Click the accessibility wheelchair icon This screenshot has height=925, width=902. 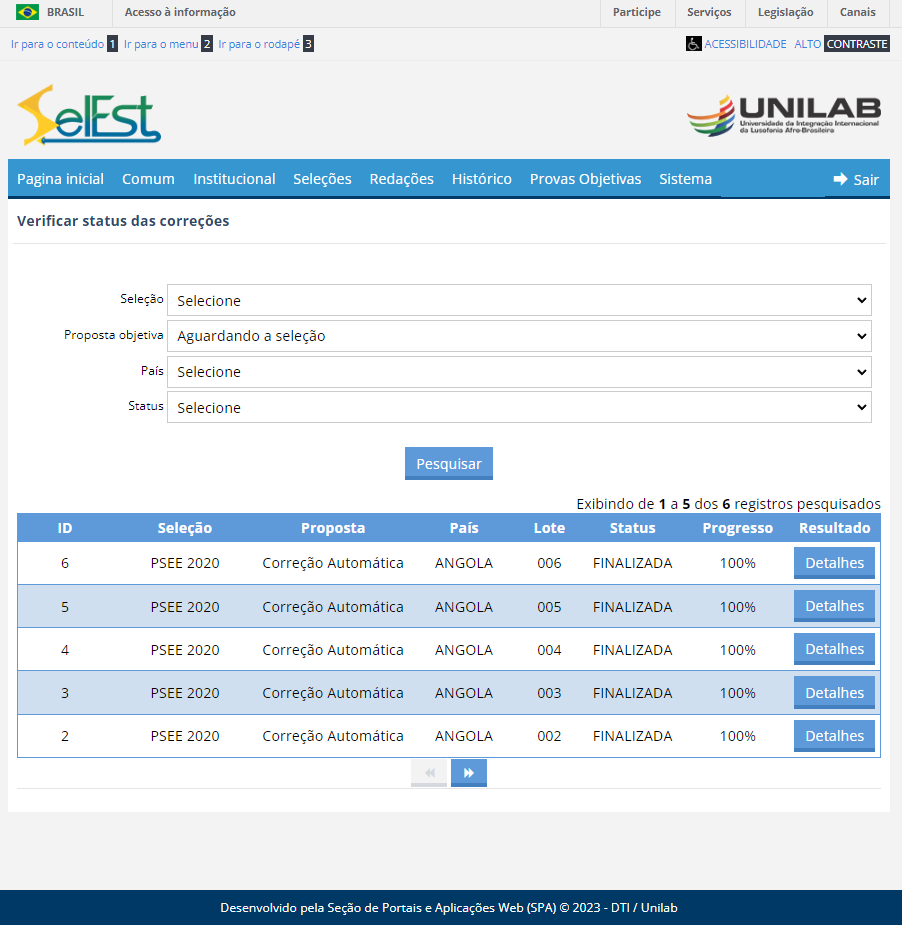(692, 44)
